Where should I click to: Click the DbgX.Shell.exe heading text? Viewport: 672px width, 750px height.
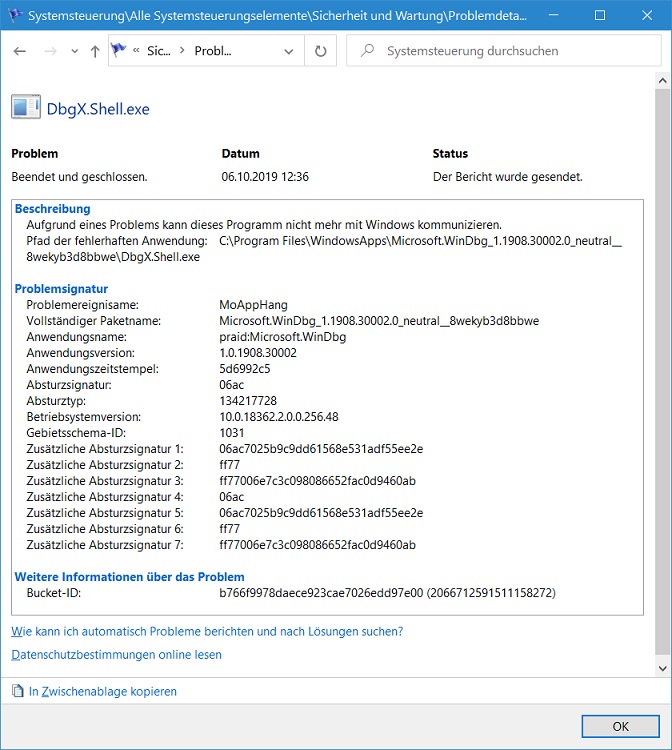click(98, 109)
